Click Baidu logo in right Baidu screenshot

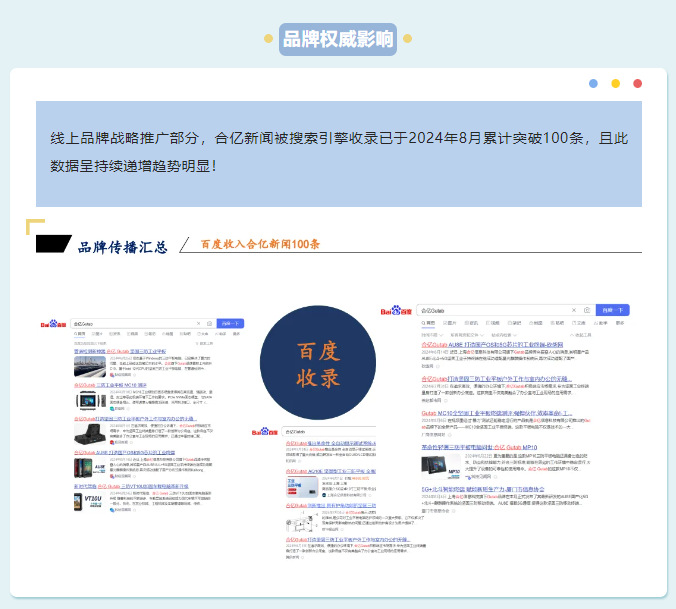396,310
